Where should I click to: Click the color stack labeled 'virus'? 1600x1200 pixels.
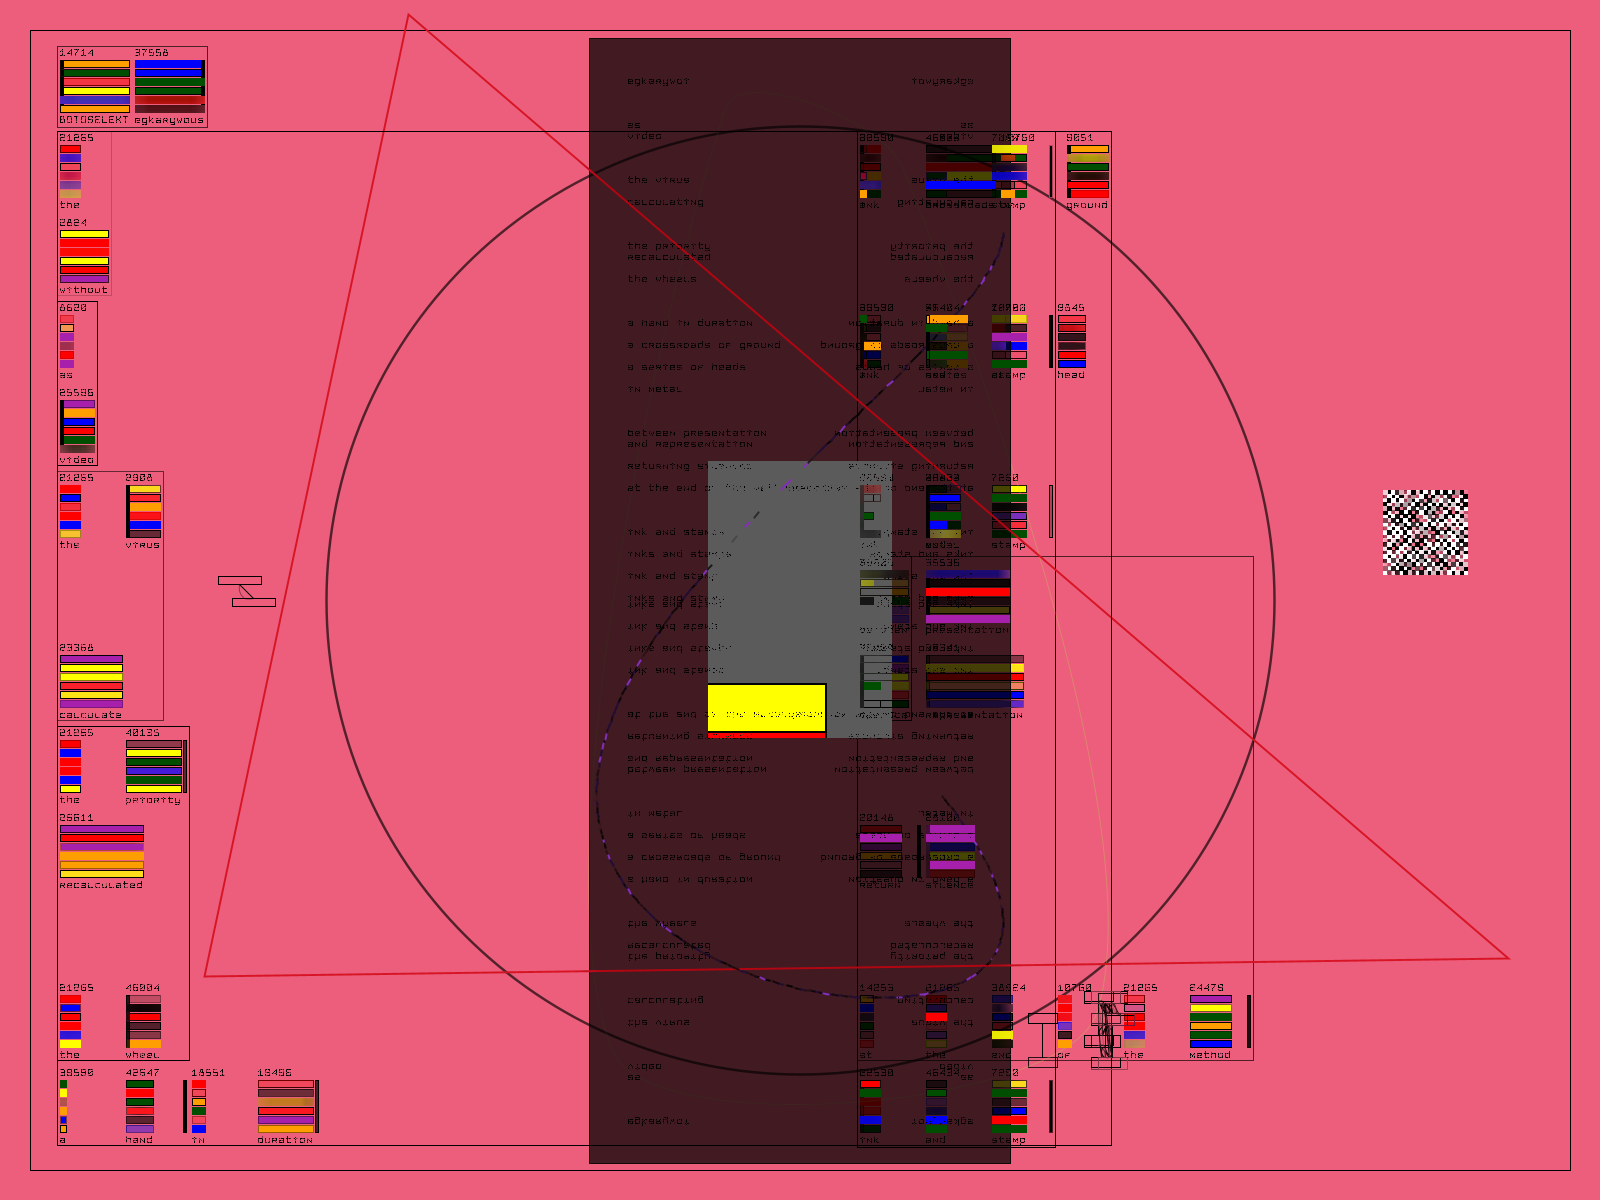144,511
